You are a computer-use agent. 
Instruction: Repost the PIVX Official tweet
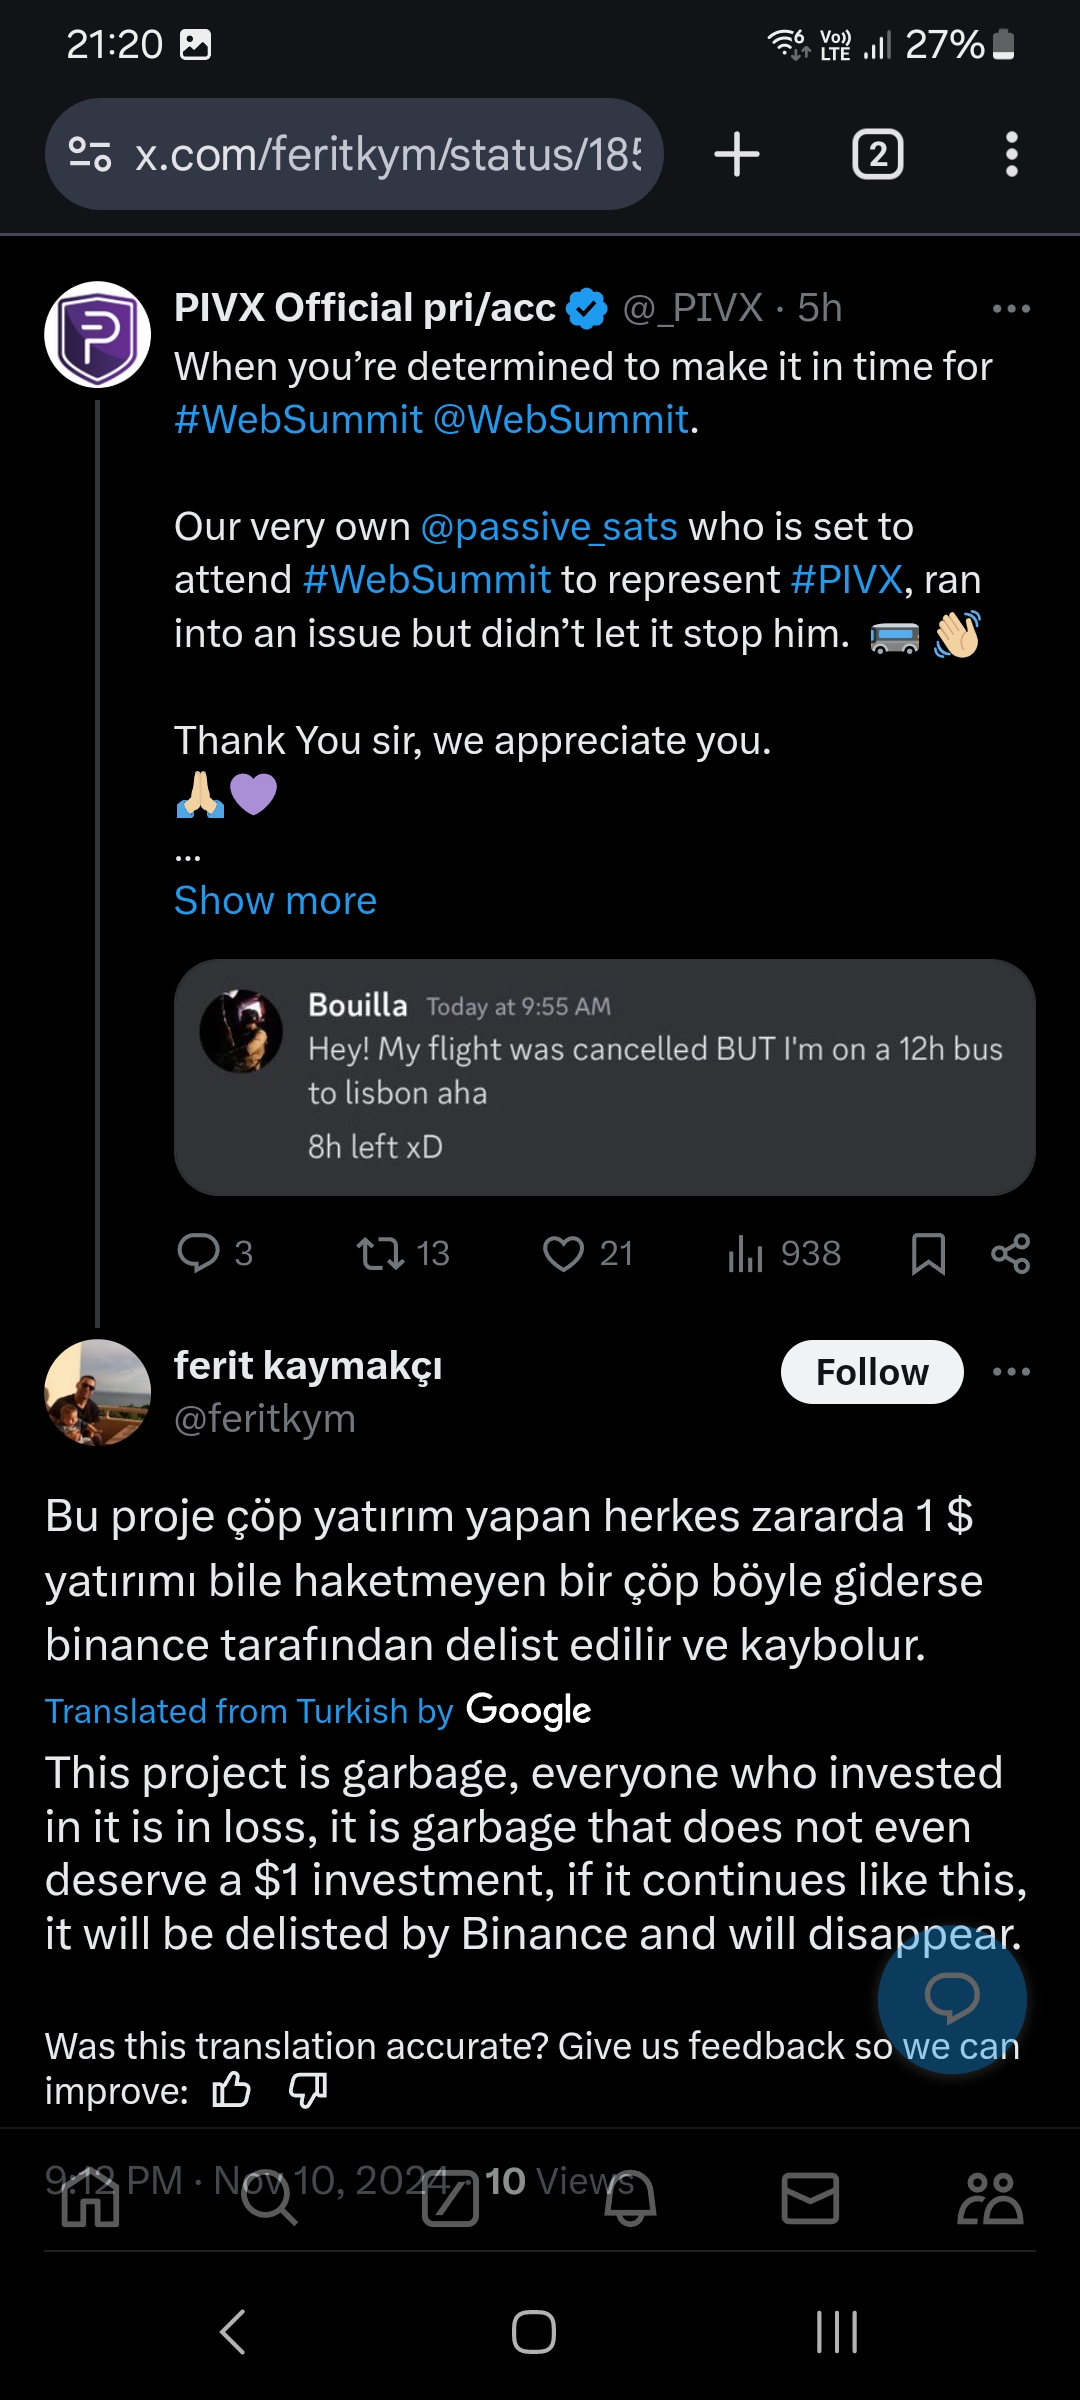pos(380,1253)
